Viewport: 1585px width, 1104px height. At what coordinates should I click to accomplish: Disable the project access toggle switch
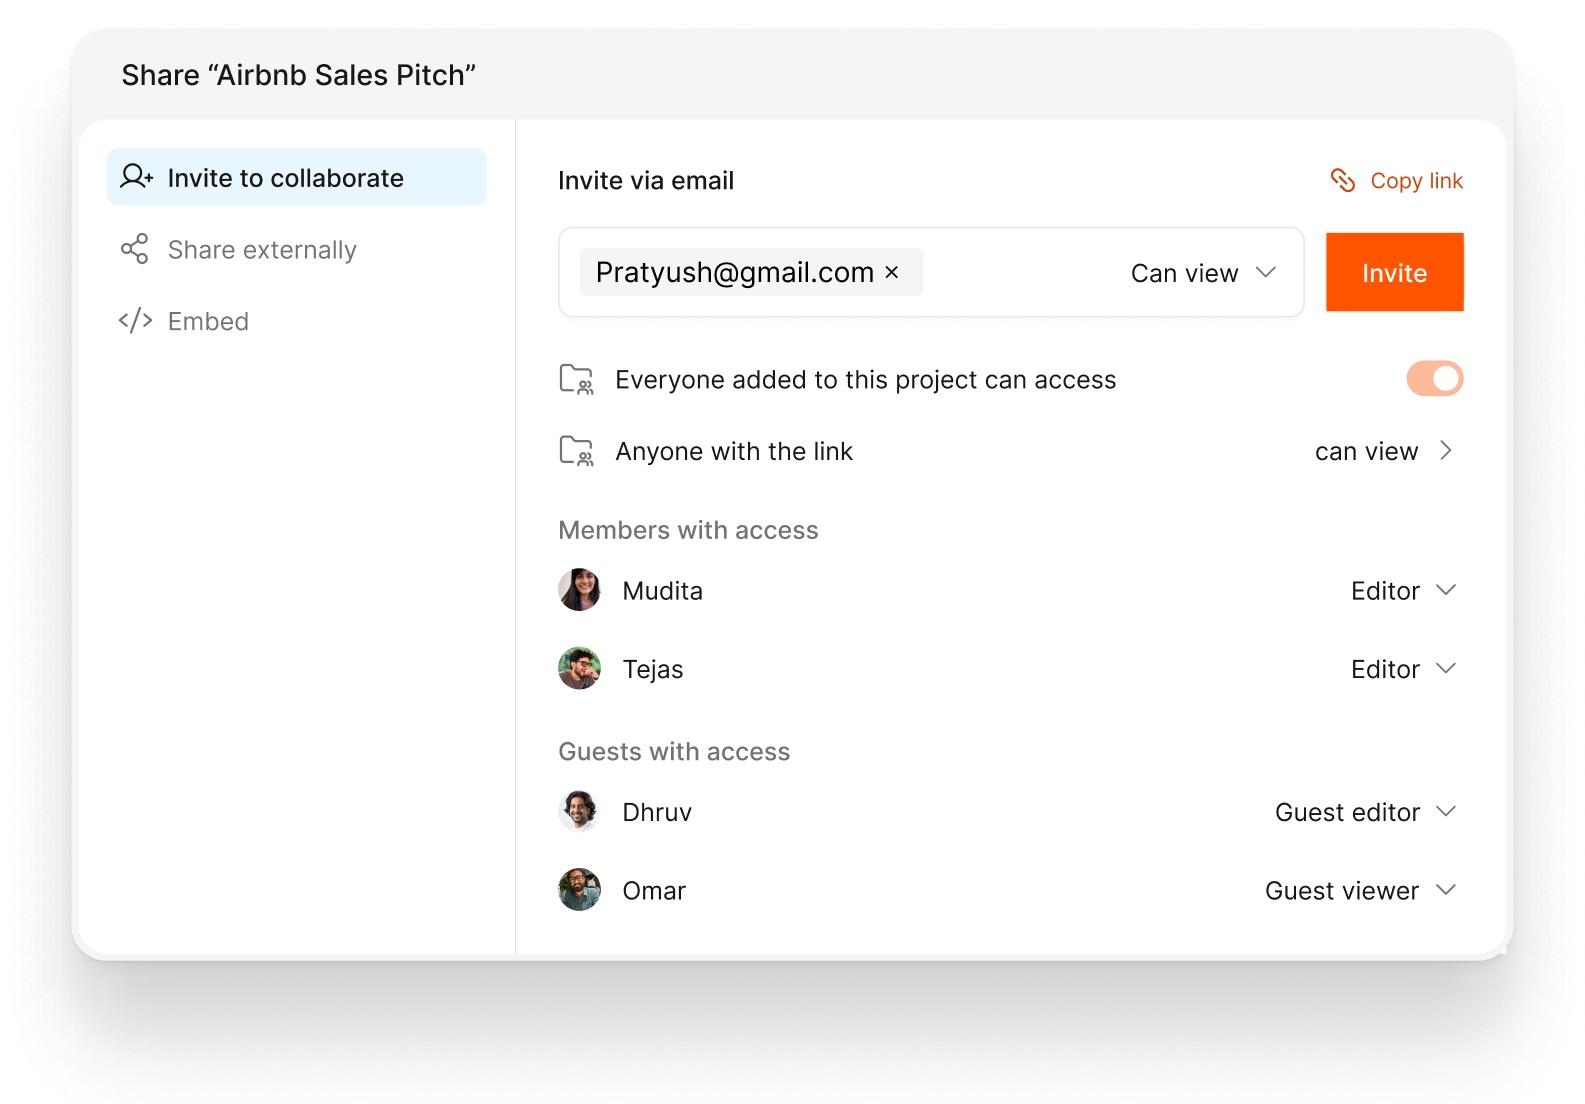point(1435,379)
